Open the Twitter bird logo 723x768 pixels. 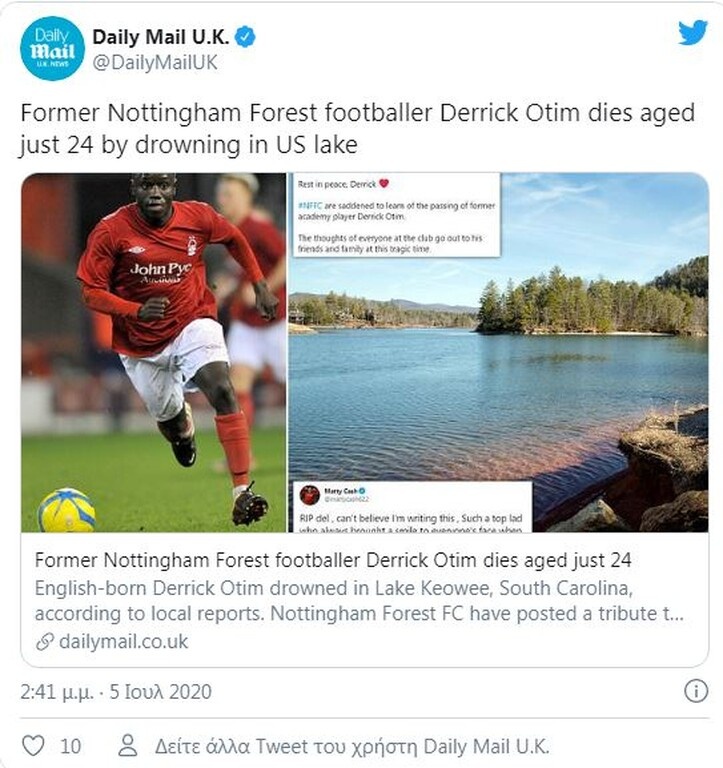click(692, 32)
